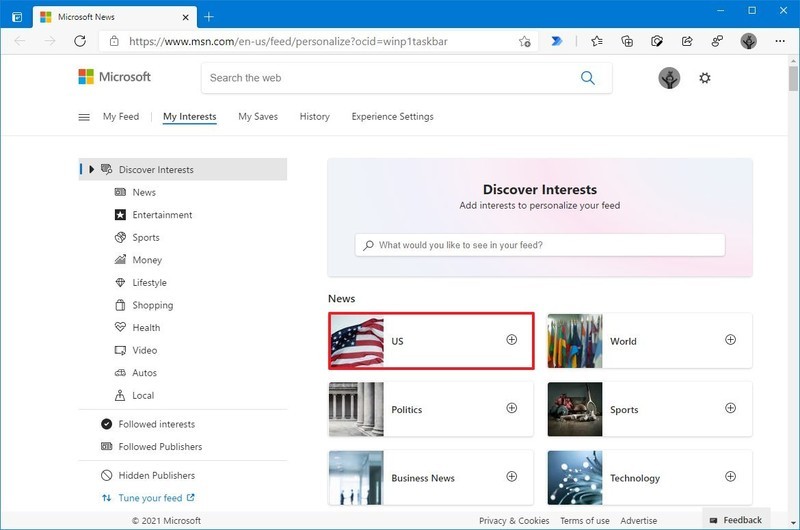Open Hidden Publishers list
Screen dimensions: 800x530
[148, 475]
